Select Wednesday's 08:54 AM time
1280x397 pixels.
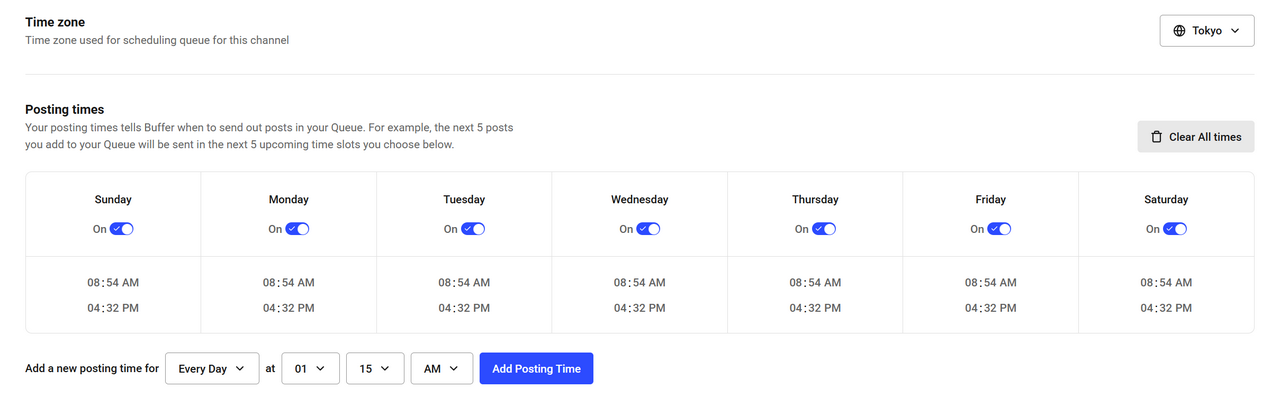640,283
